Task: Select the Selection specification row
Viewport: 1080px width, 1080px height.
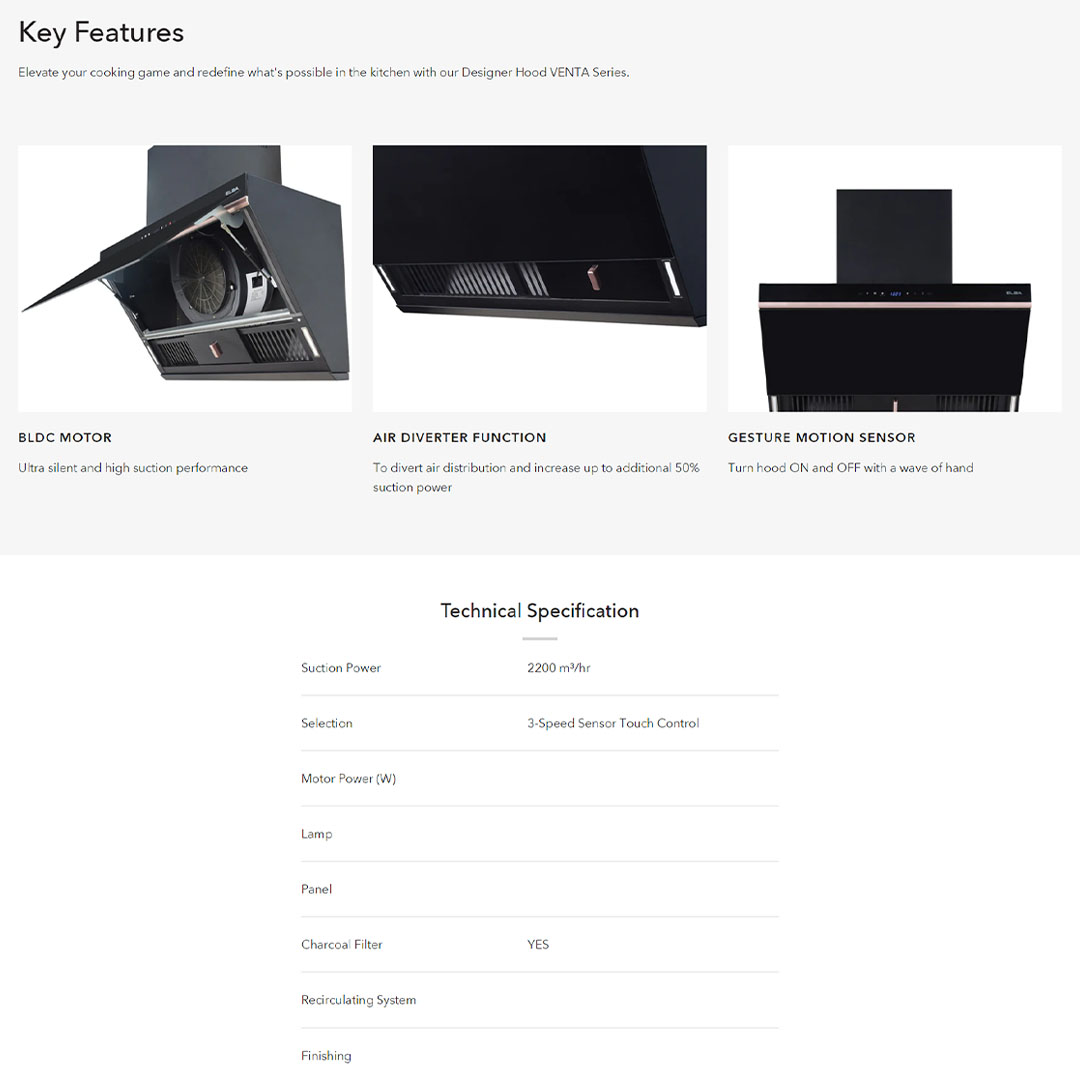Action: point(540,723)
